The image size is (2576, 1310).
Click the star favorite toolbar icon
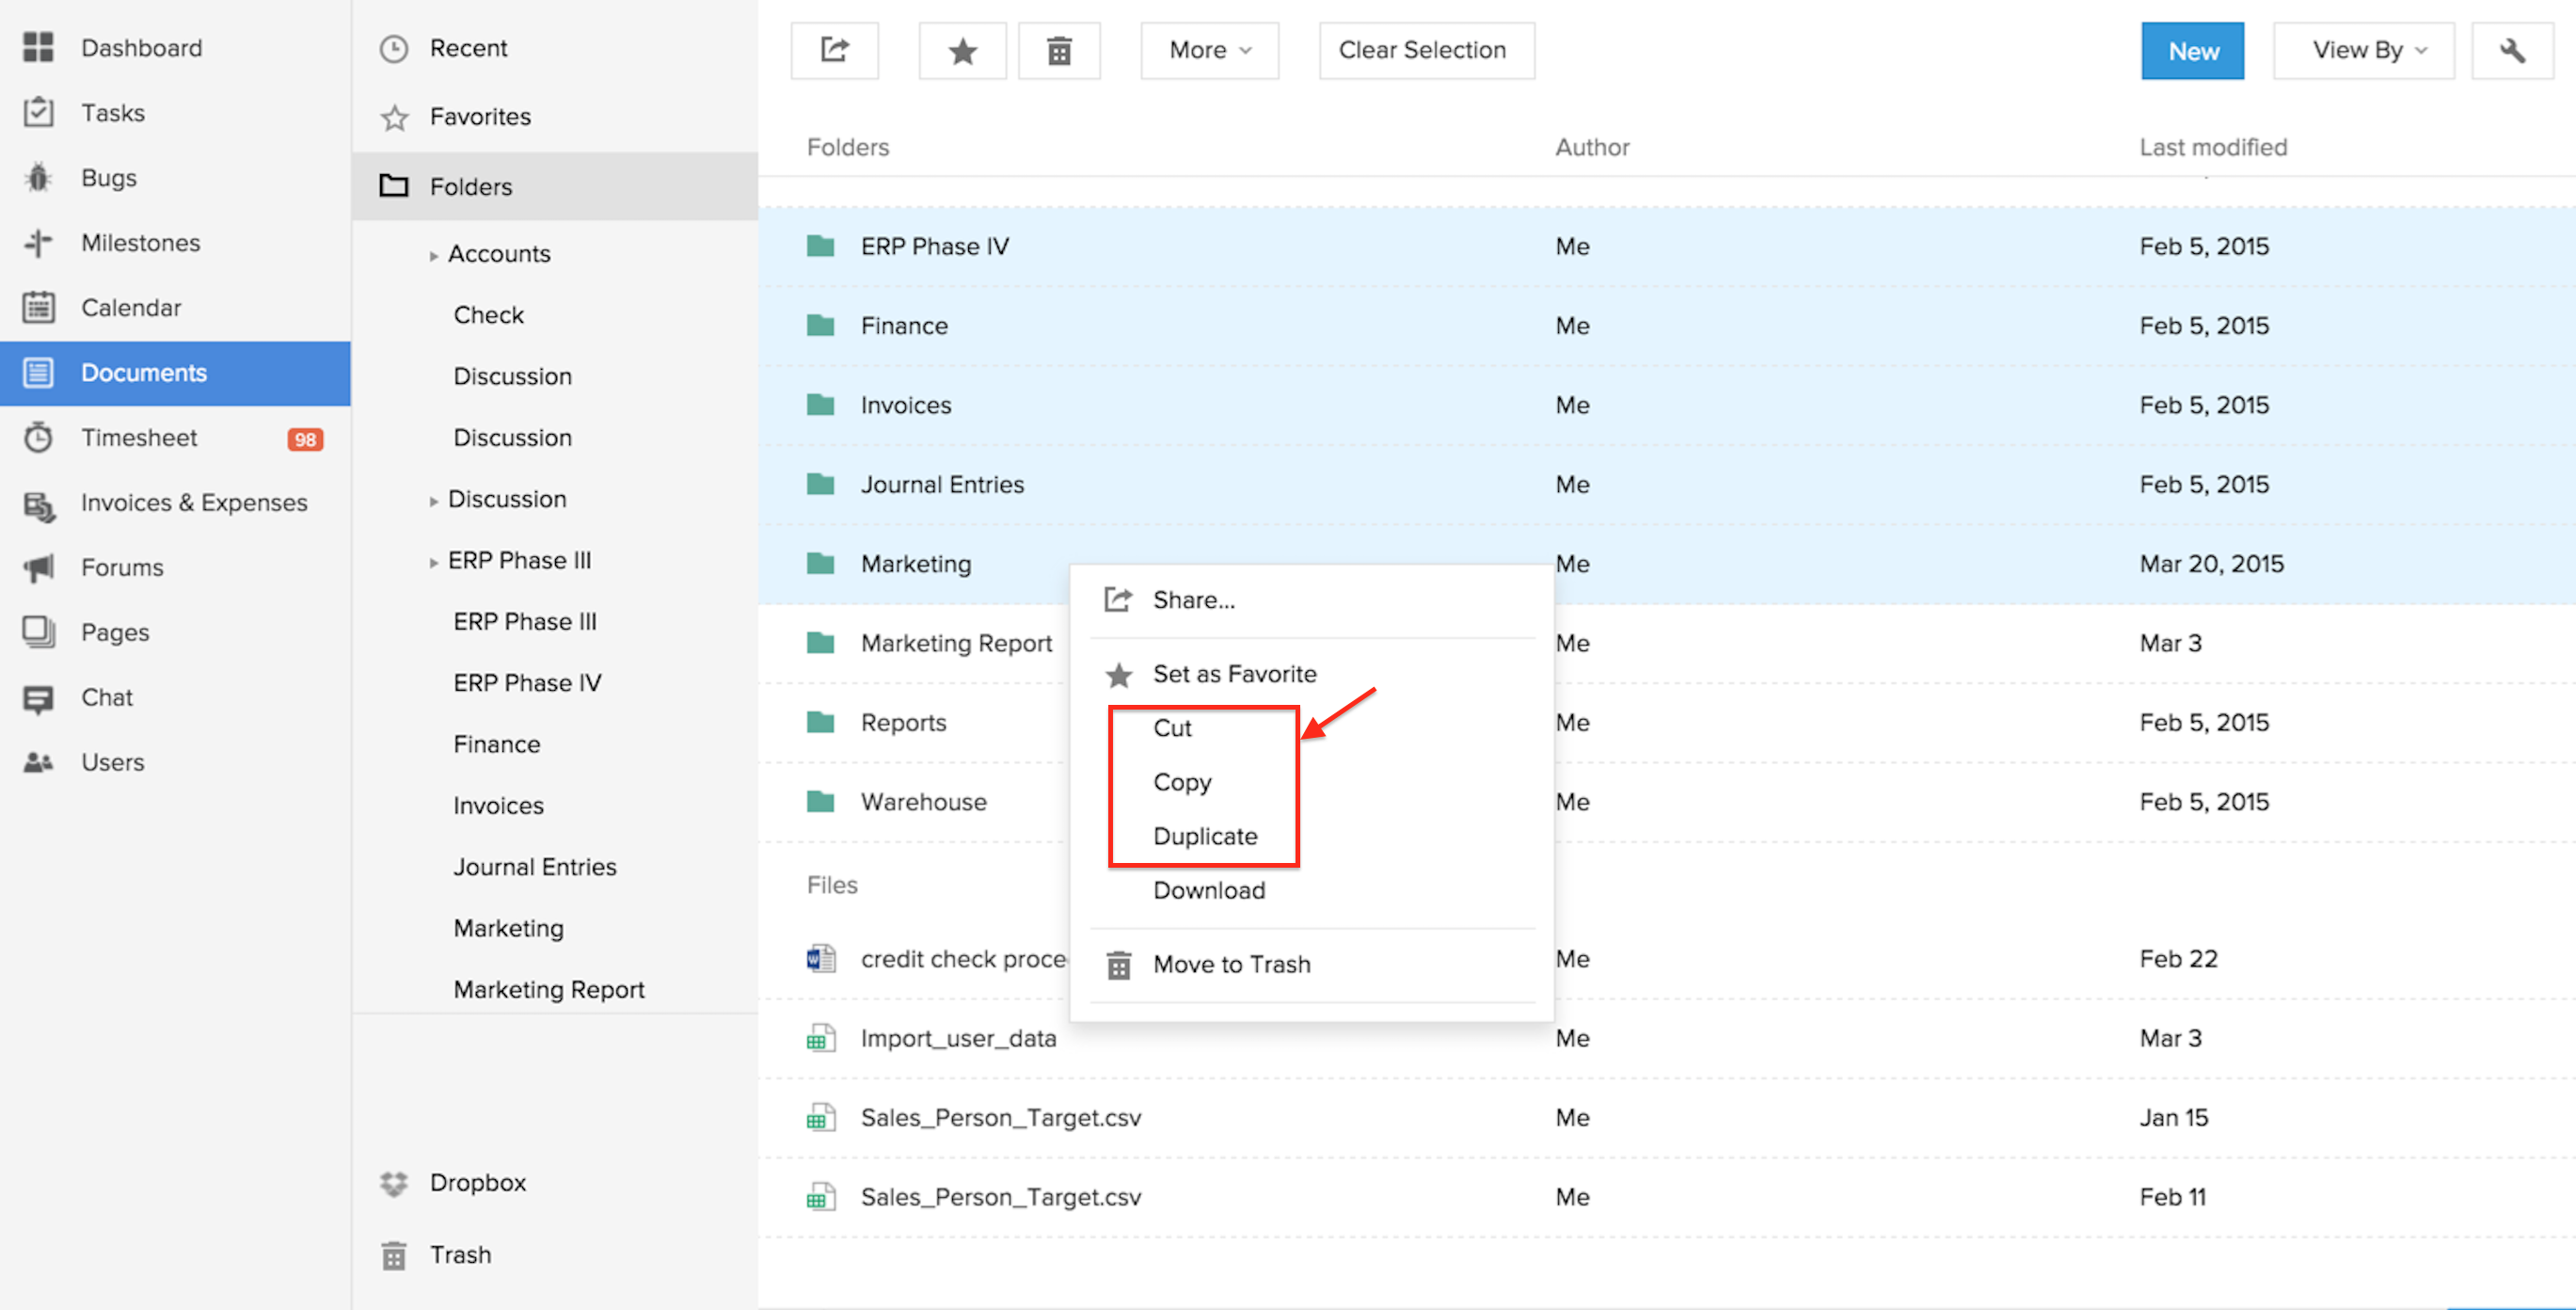tap(962, 50)
